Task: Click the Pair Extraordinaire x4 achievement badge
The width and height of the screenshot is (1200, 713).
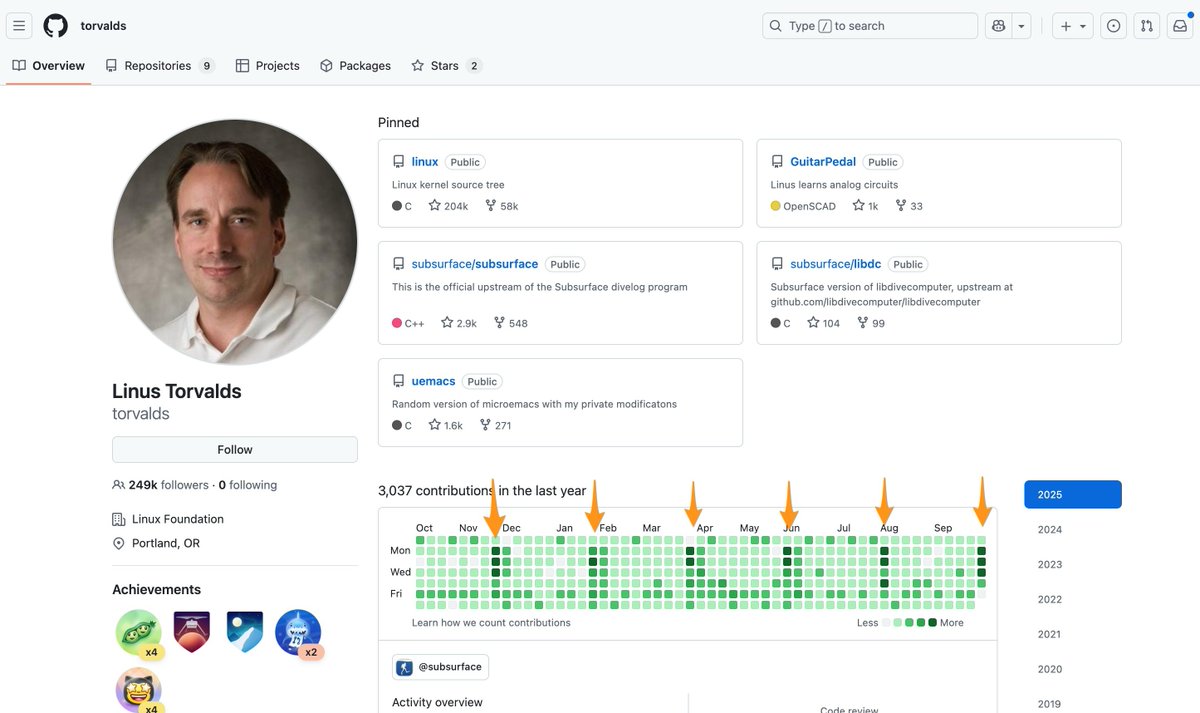Action: tap(138, 633)
